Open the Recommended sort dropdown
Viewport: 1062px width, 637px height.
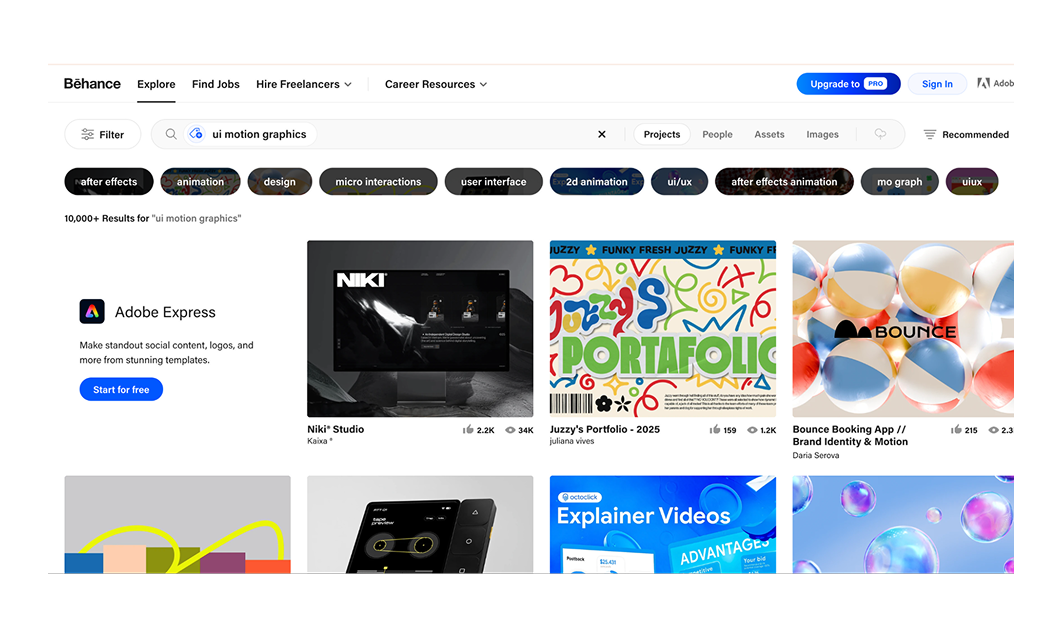966,134
